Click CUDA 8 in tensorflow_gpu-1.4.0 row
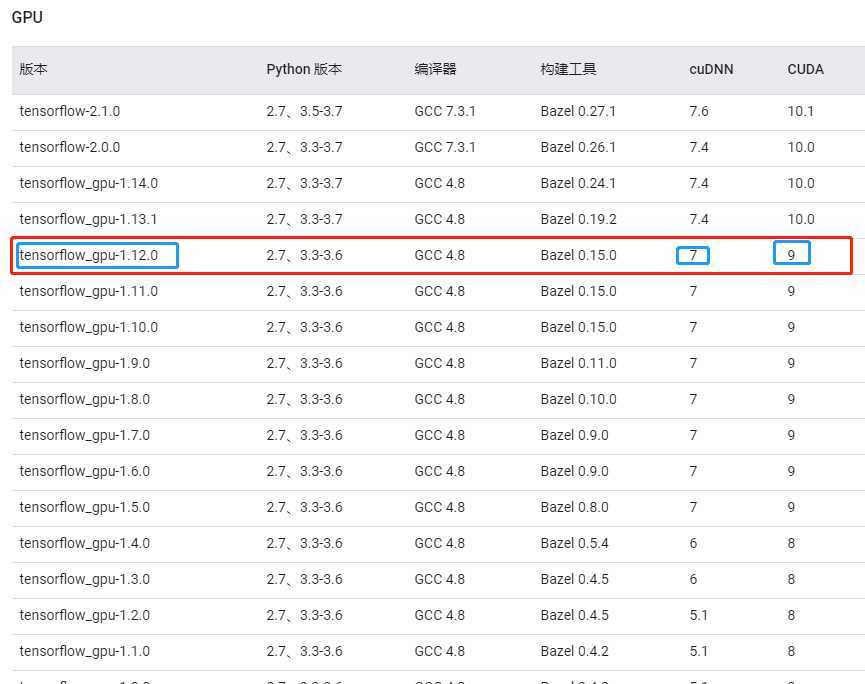The width and height of the screenshot is (865, 684). click(791, 543)
